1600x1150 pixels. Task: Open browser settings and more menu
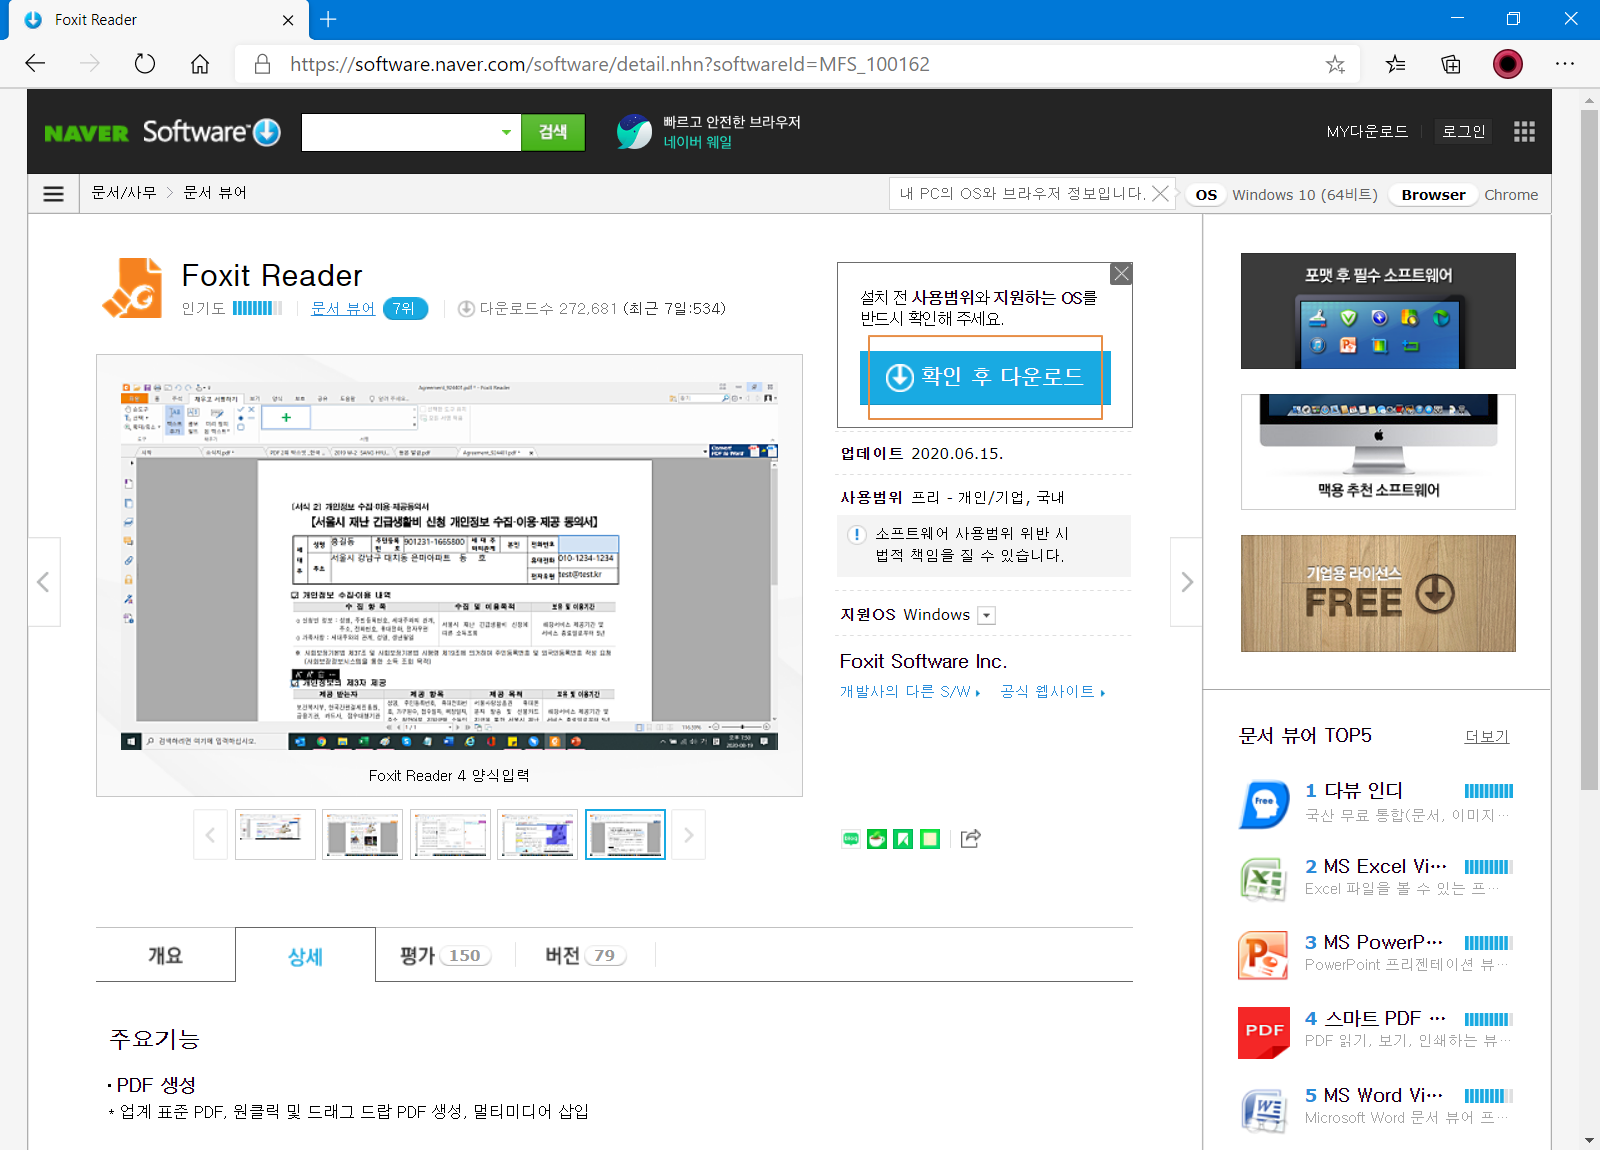point(1565,64)
